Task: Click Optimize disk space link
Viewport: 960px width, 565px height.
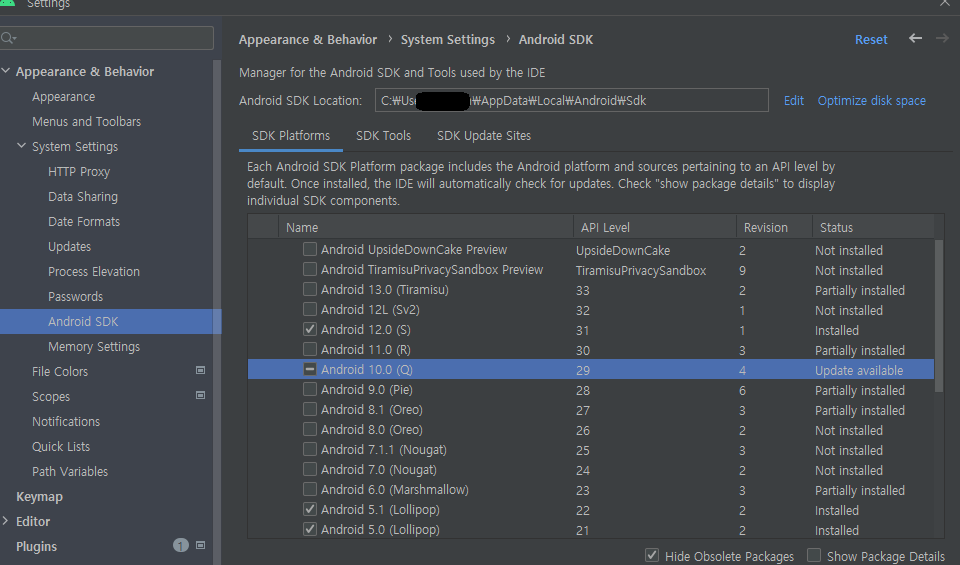Action: pos(871,100)
